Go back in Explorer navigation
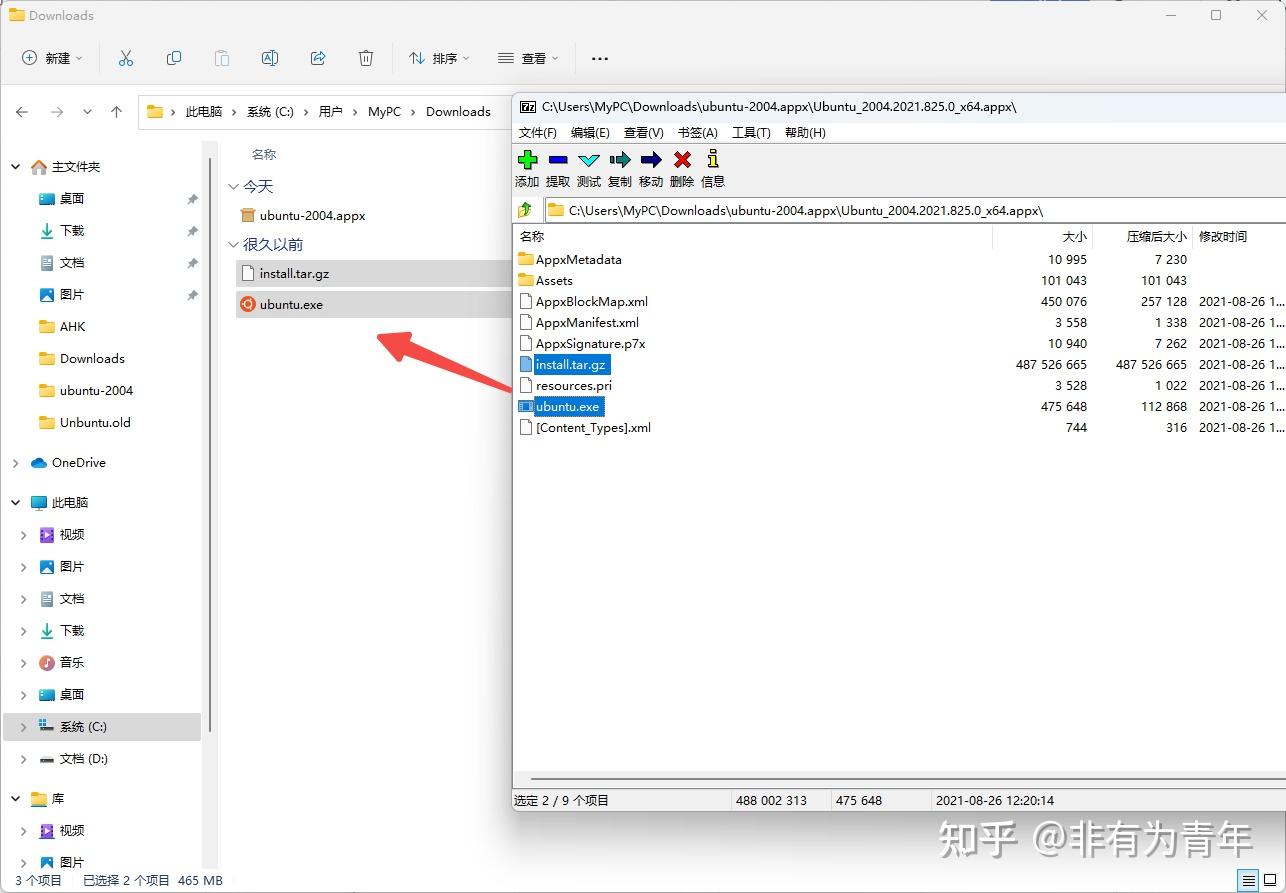 [x=22, y=112]
